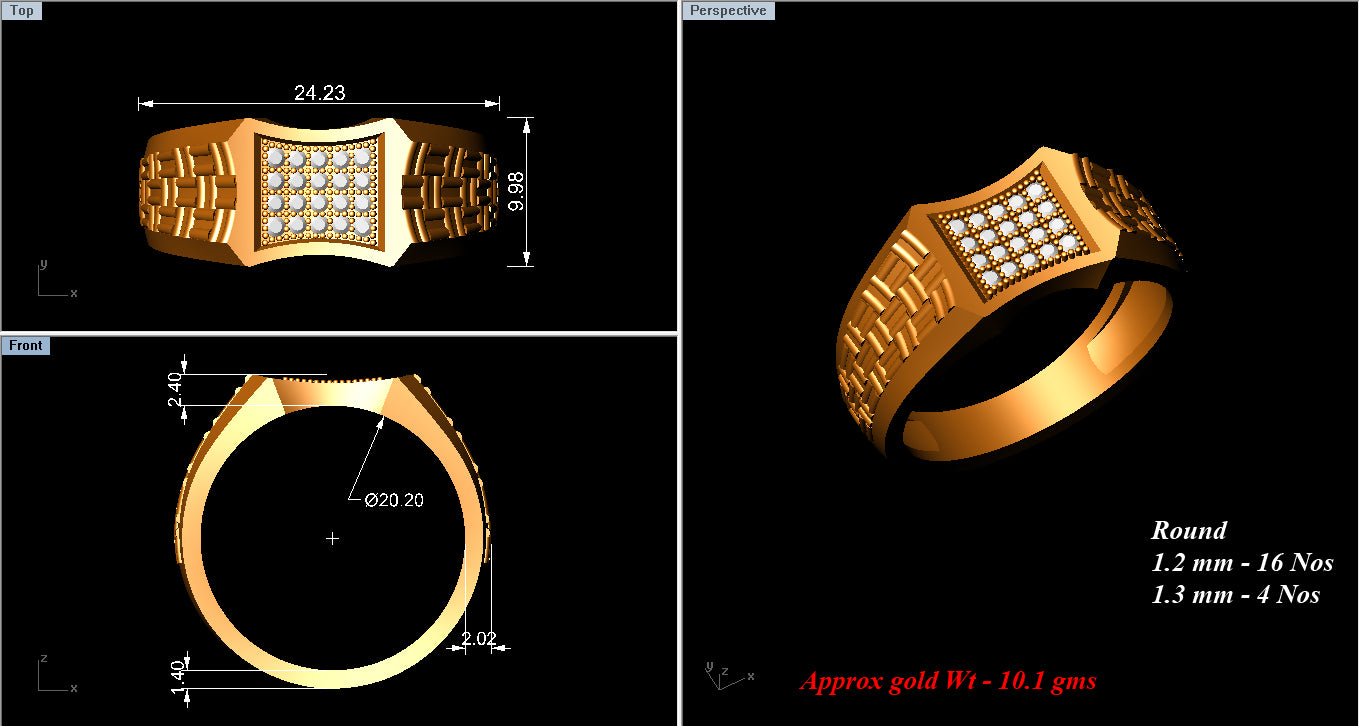Open the Perspective viewport title menu
Viewport: 1360px width, 726px height.
(728, 10)
